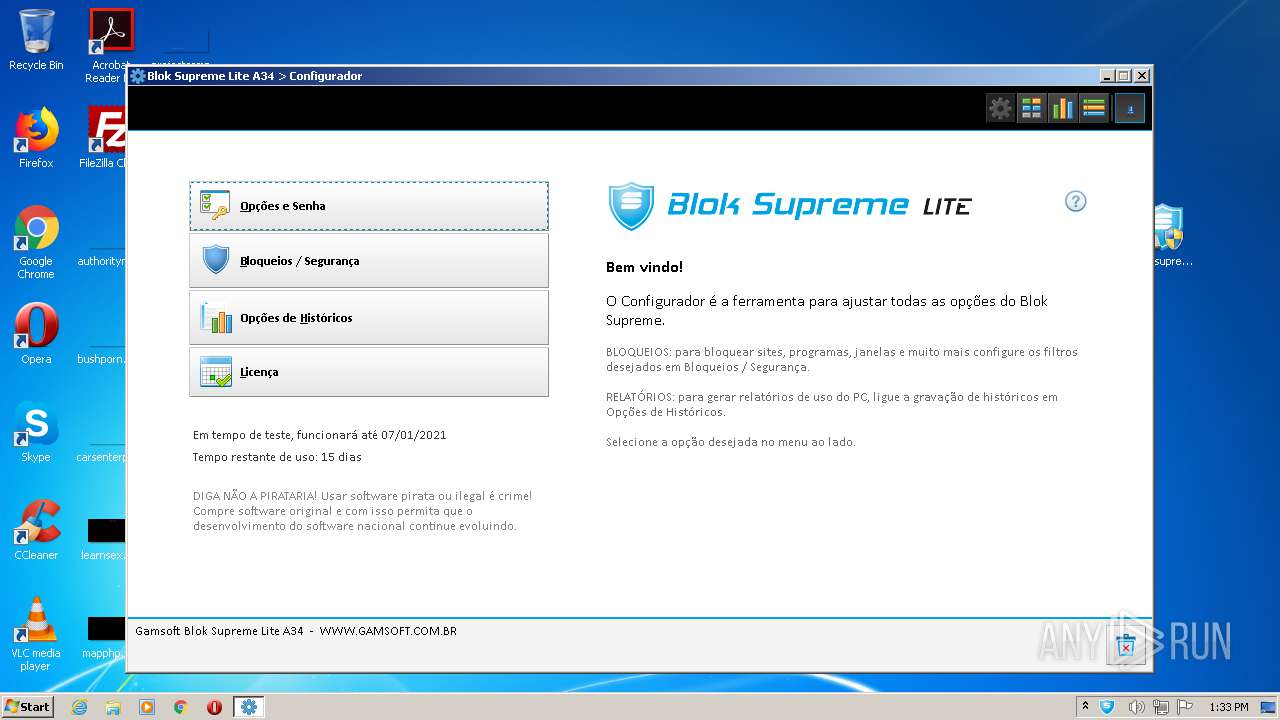
Task: Open VLC media player desktop shortcut
Action: (36, 634)
